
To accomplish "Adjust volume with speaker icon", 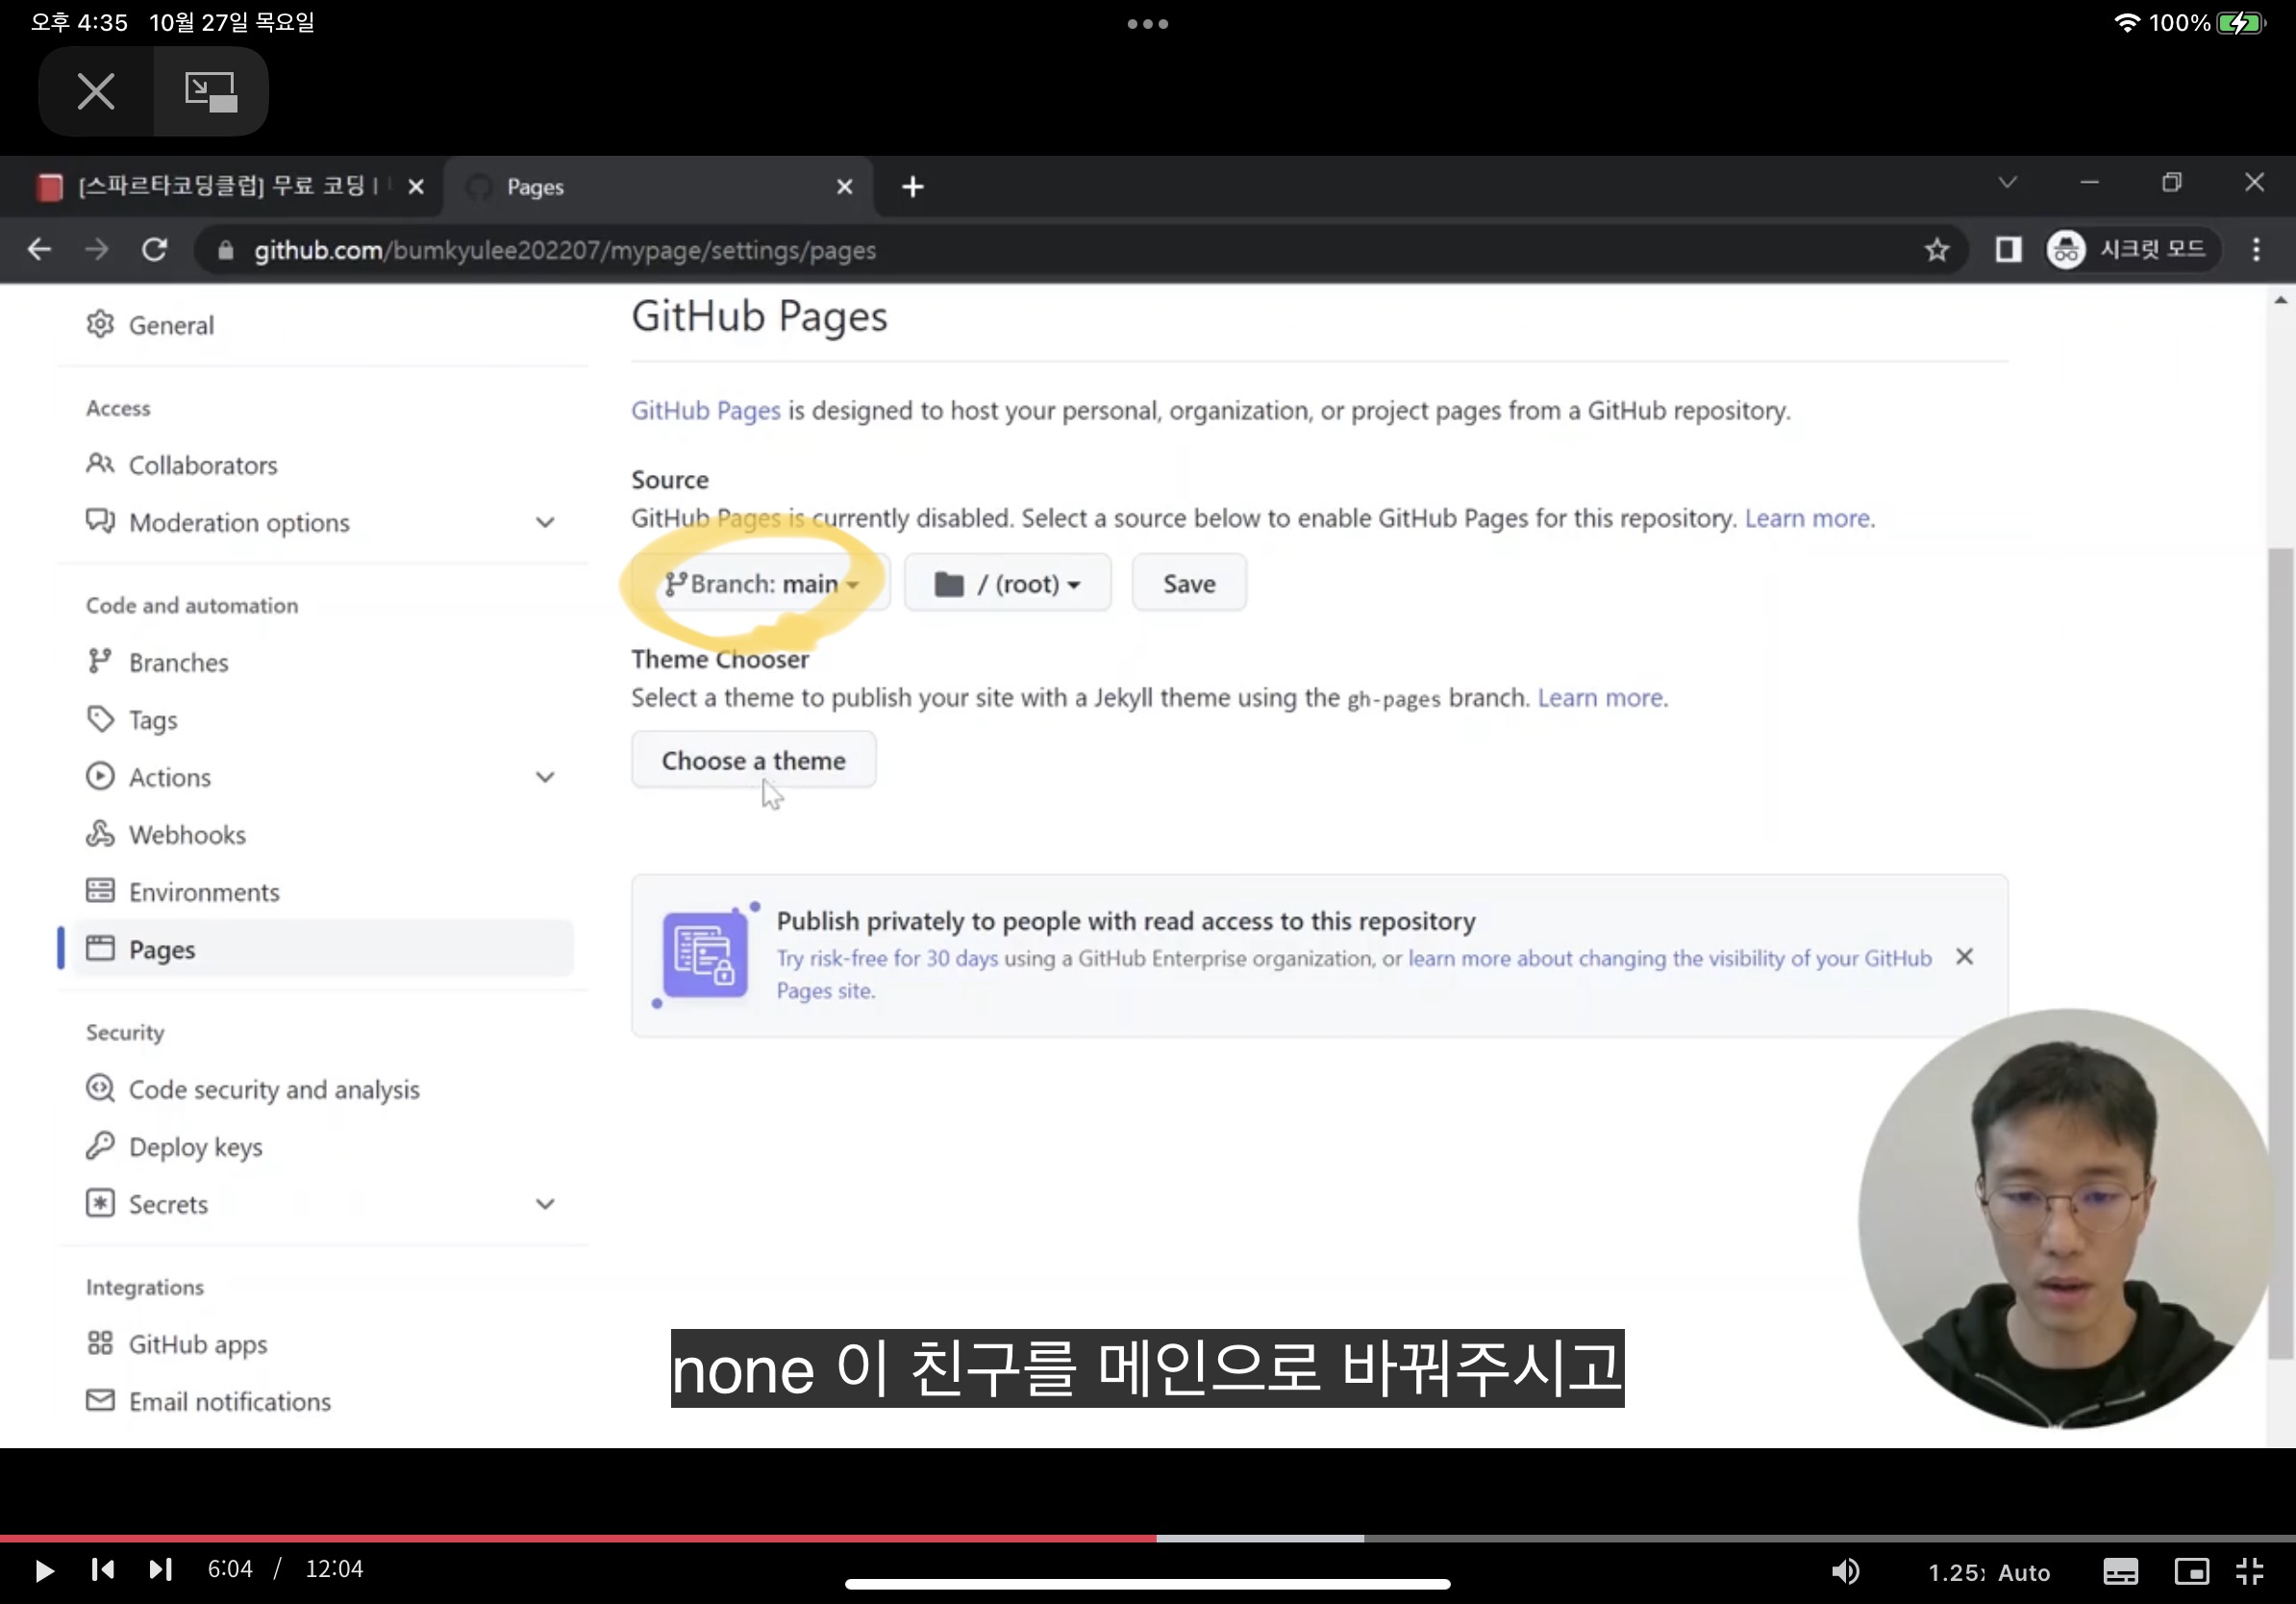I will tap(1845, 1571).
